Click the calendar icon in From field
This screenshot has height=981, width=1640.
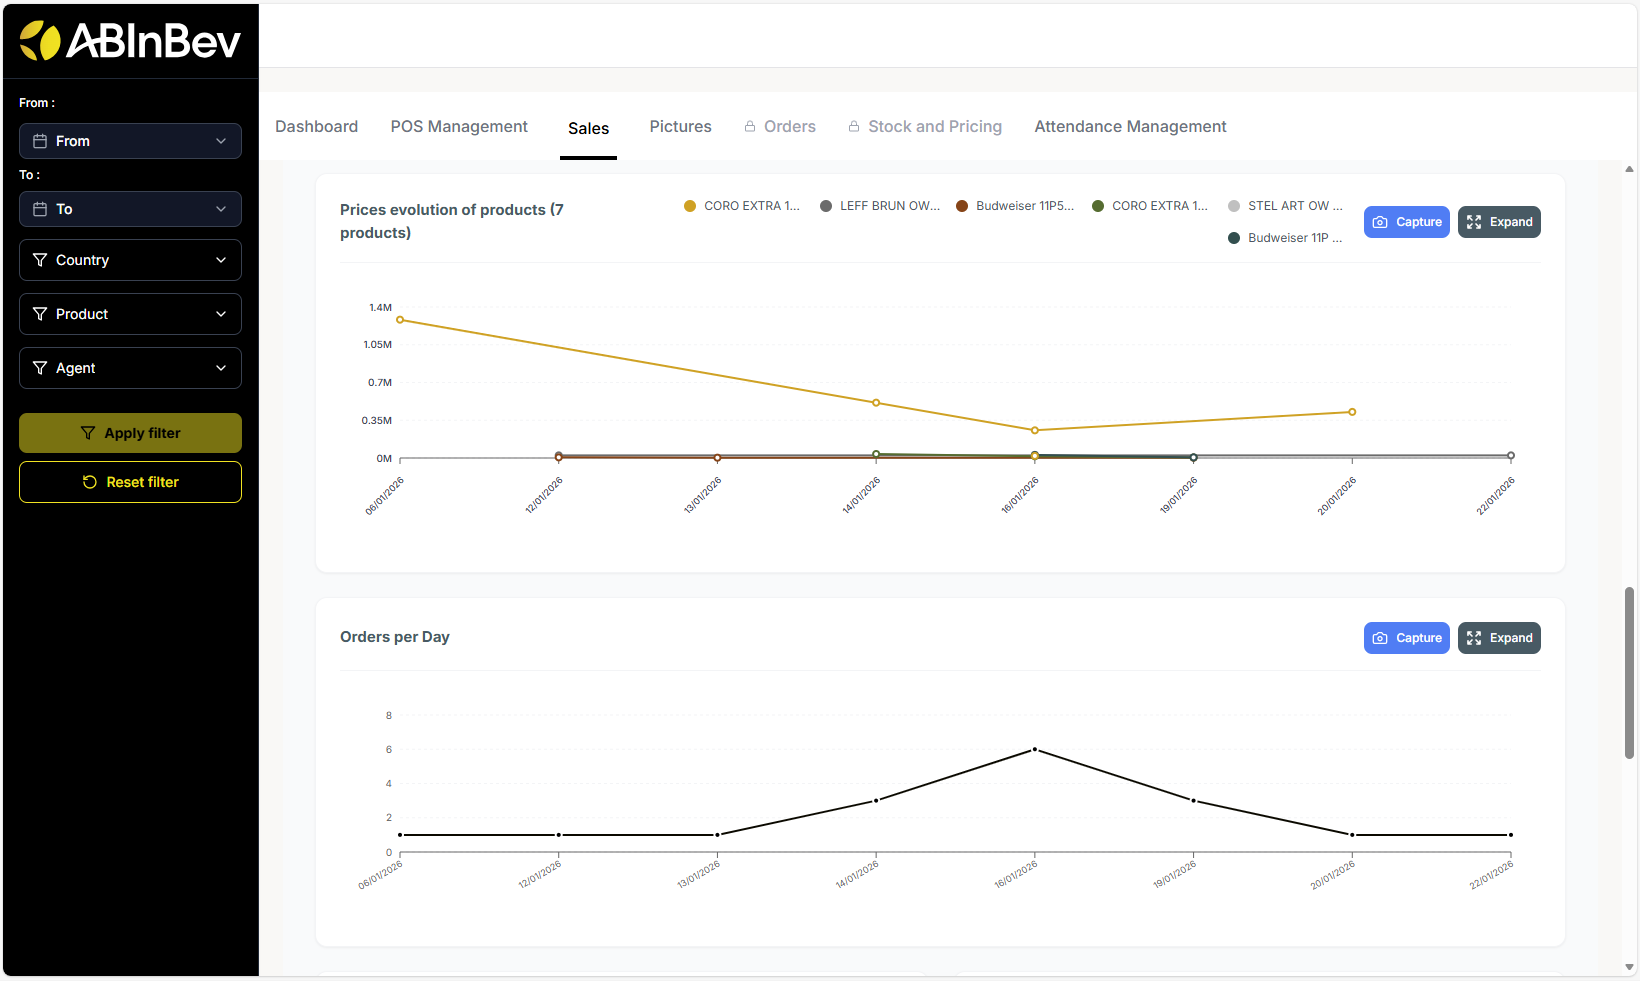(x=40, y=141)
